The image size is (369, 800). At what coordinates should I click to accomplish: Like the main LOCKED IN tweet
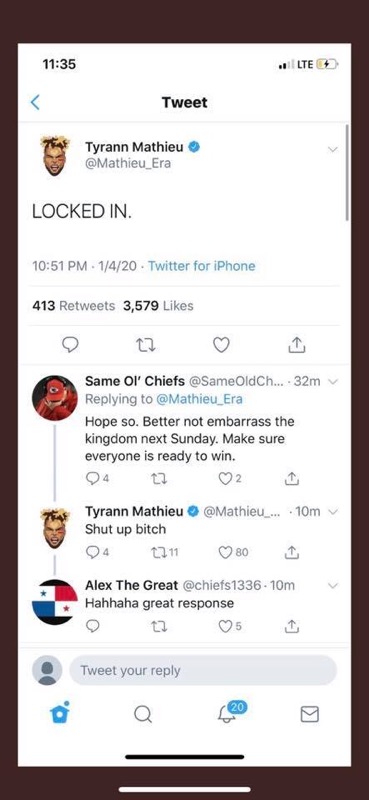[220, 346]
